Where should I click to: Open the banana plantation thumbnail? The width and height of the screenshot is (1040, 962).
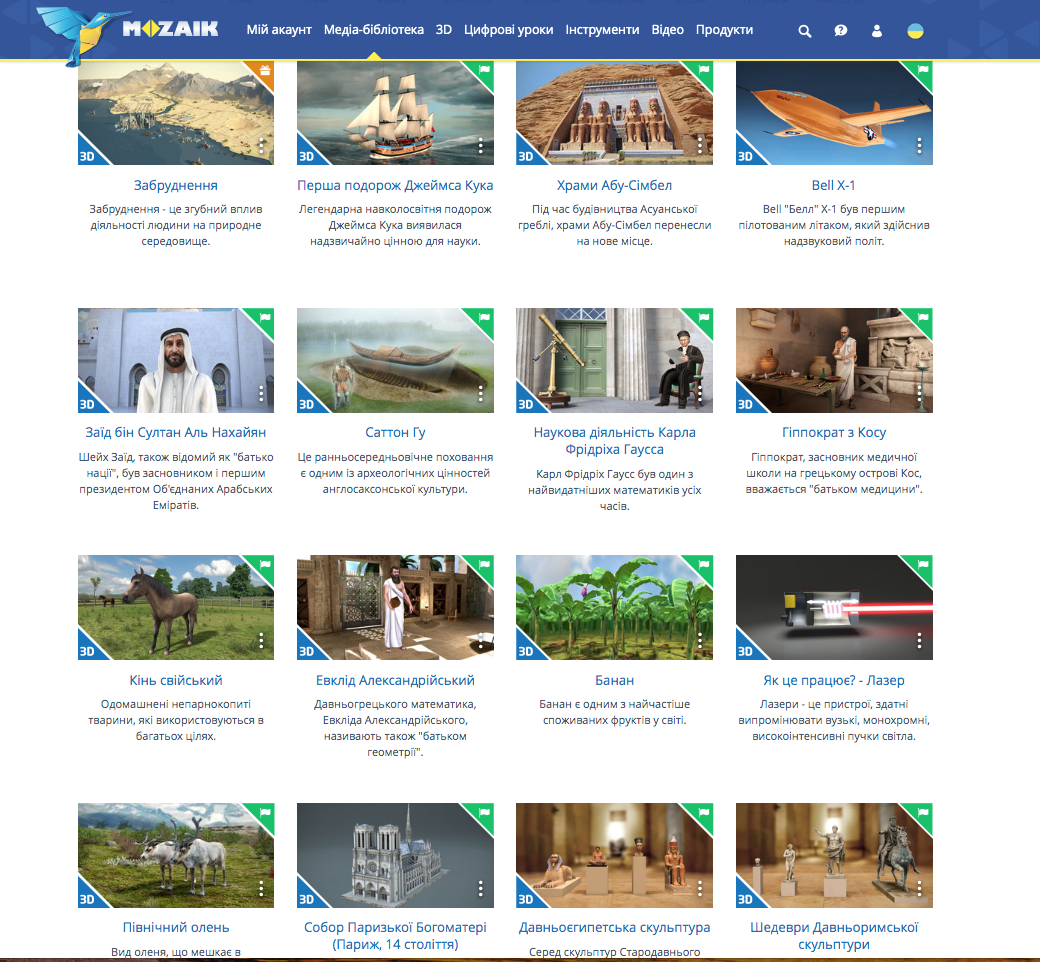pos(614,608)
